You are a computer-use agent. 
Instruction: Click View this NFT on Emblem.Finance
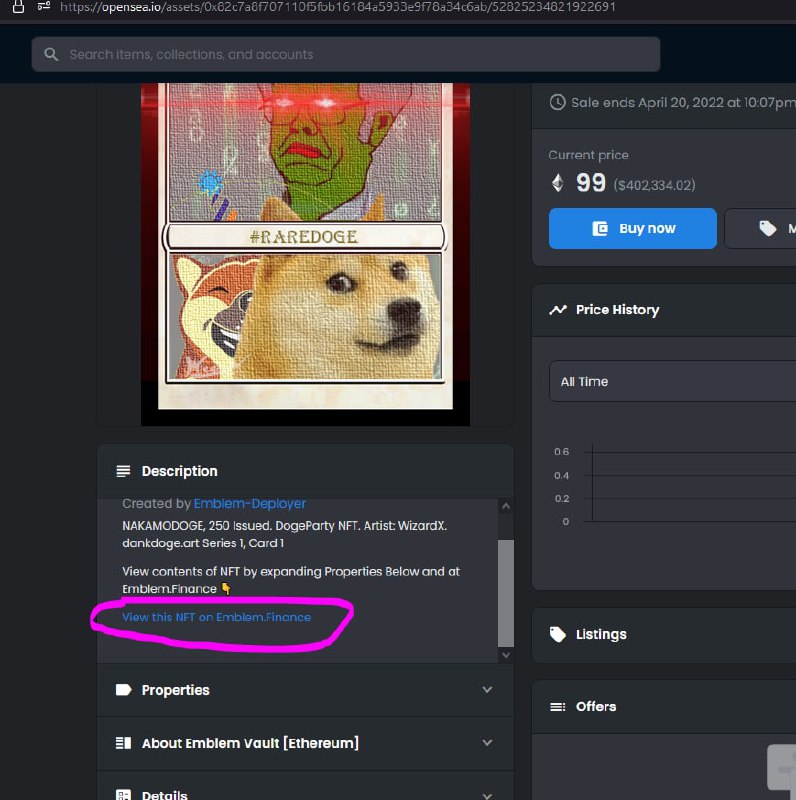click(x=216, y=617)
